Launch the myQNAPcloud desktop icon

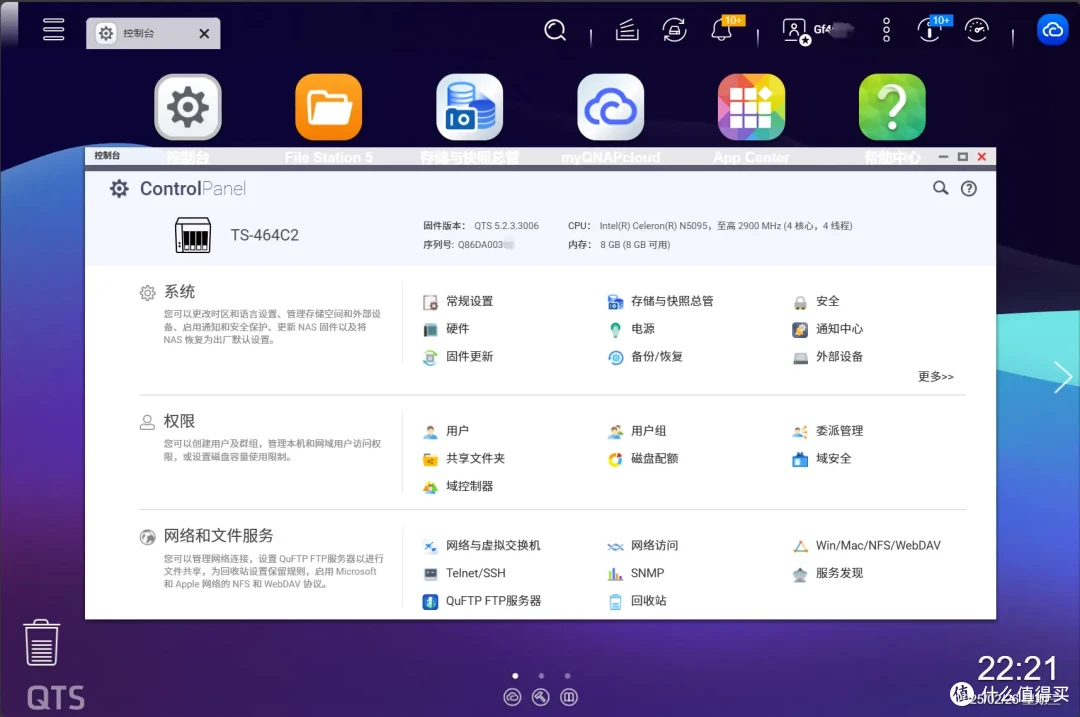610,107
